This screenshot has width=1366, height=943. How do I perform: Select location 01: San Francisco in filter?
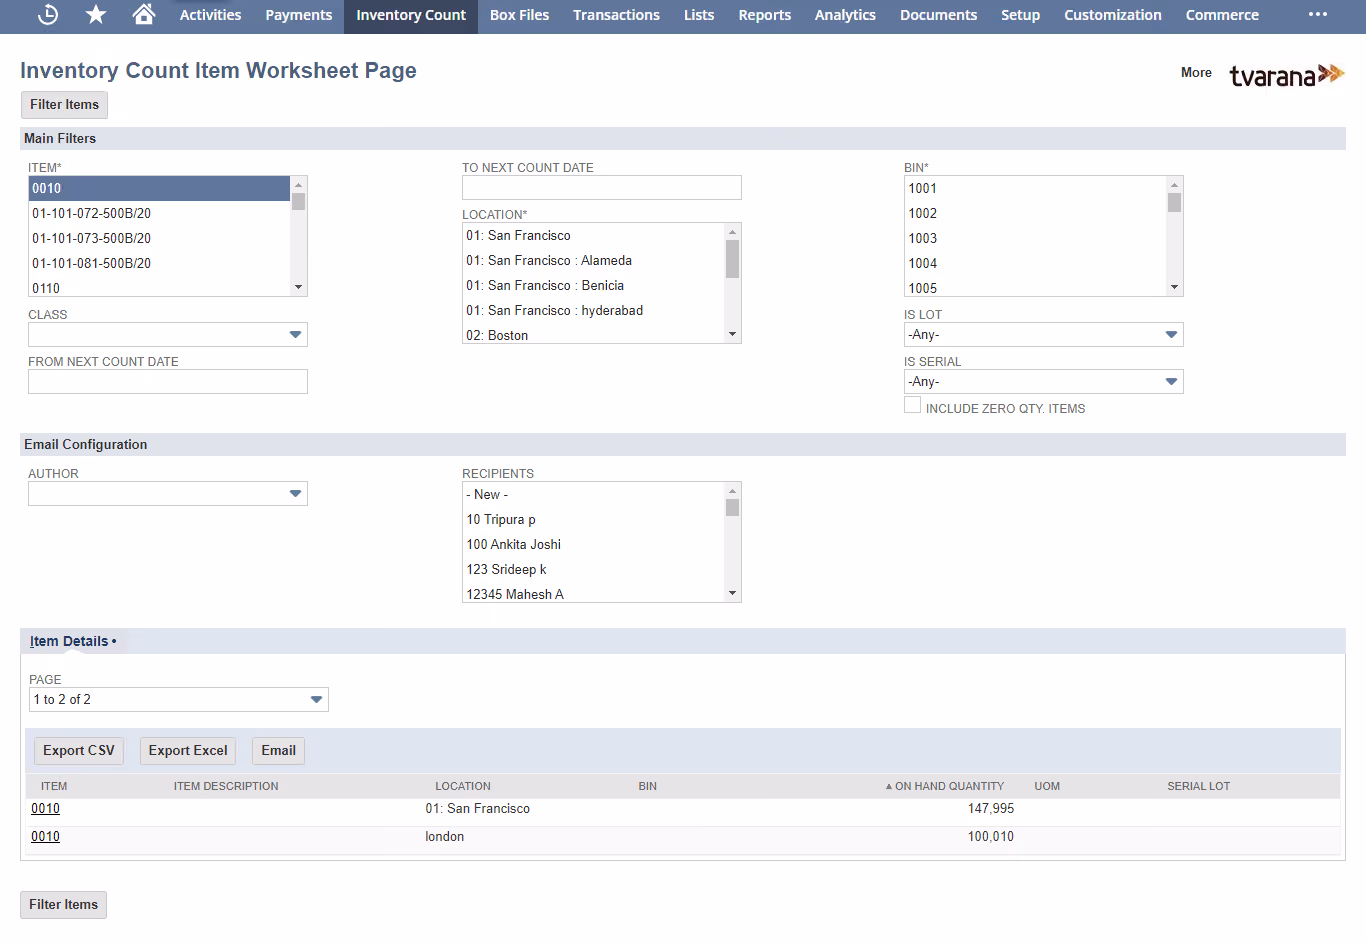tap(593, 236)
